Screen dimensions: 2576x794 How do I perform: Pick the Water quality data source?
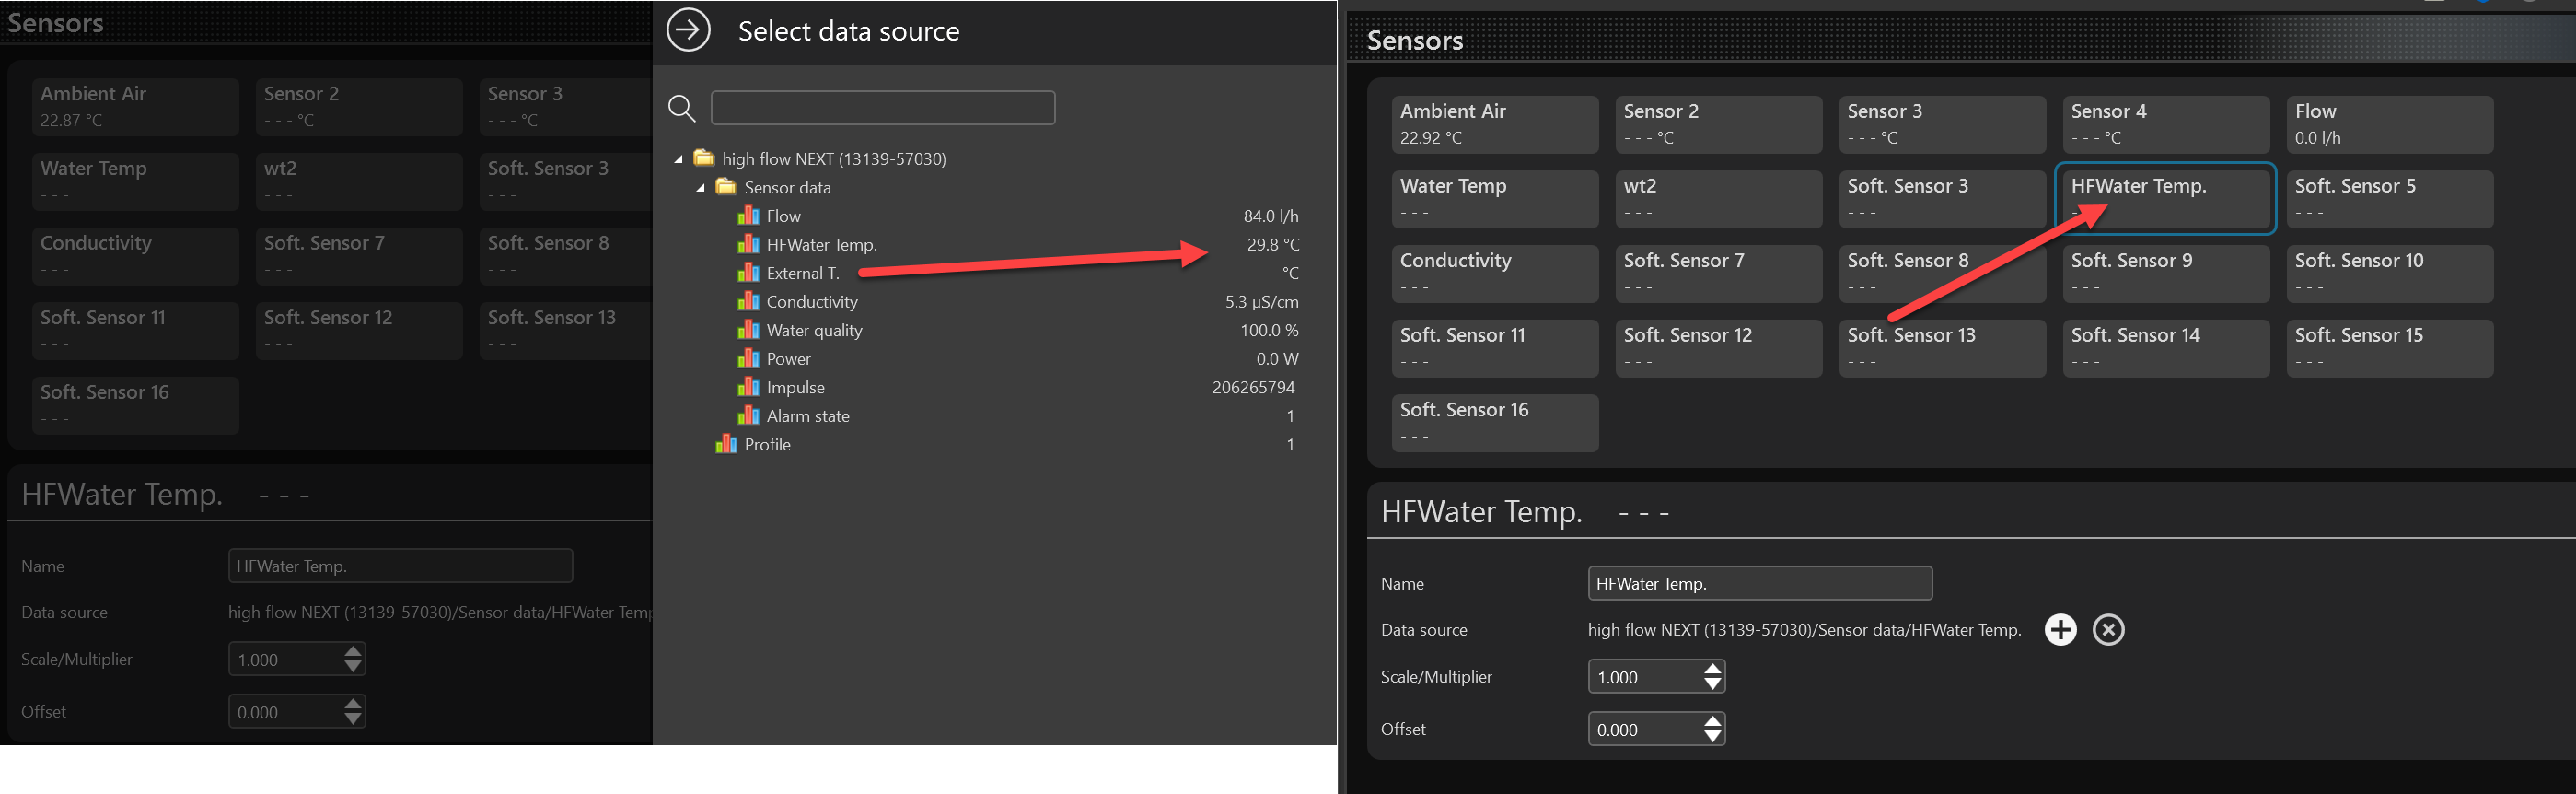814,330
